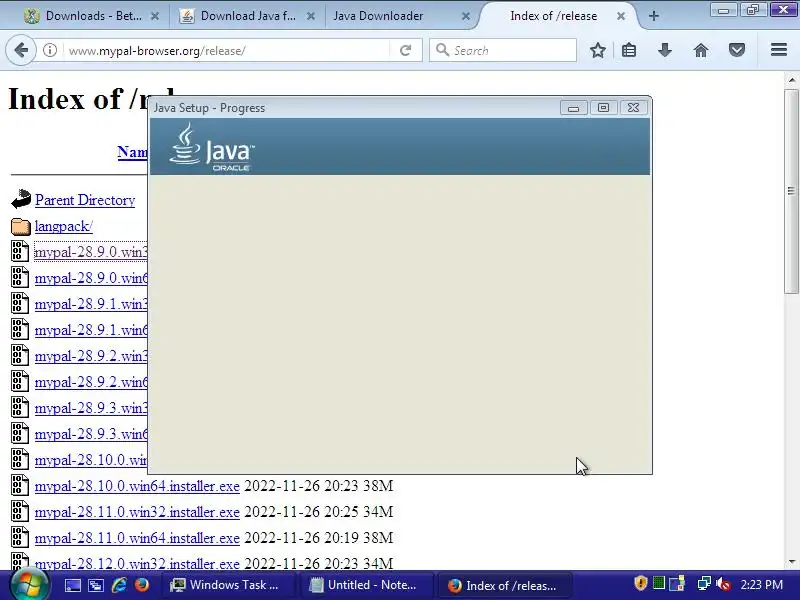Click the green monitor tray icon
Viewport: 800px width, 600px height.
pyautogui.click(x=659, y=583)
